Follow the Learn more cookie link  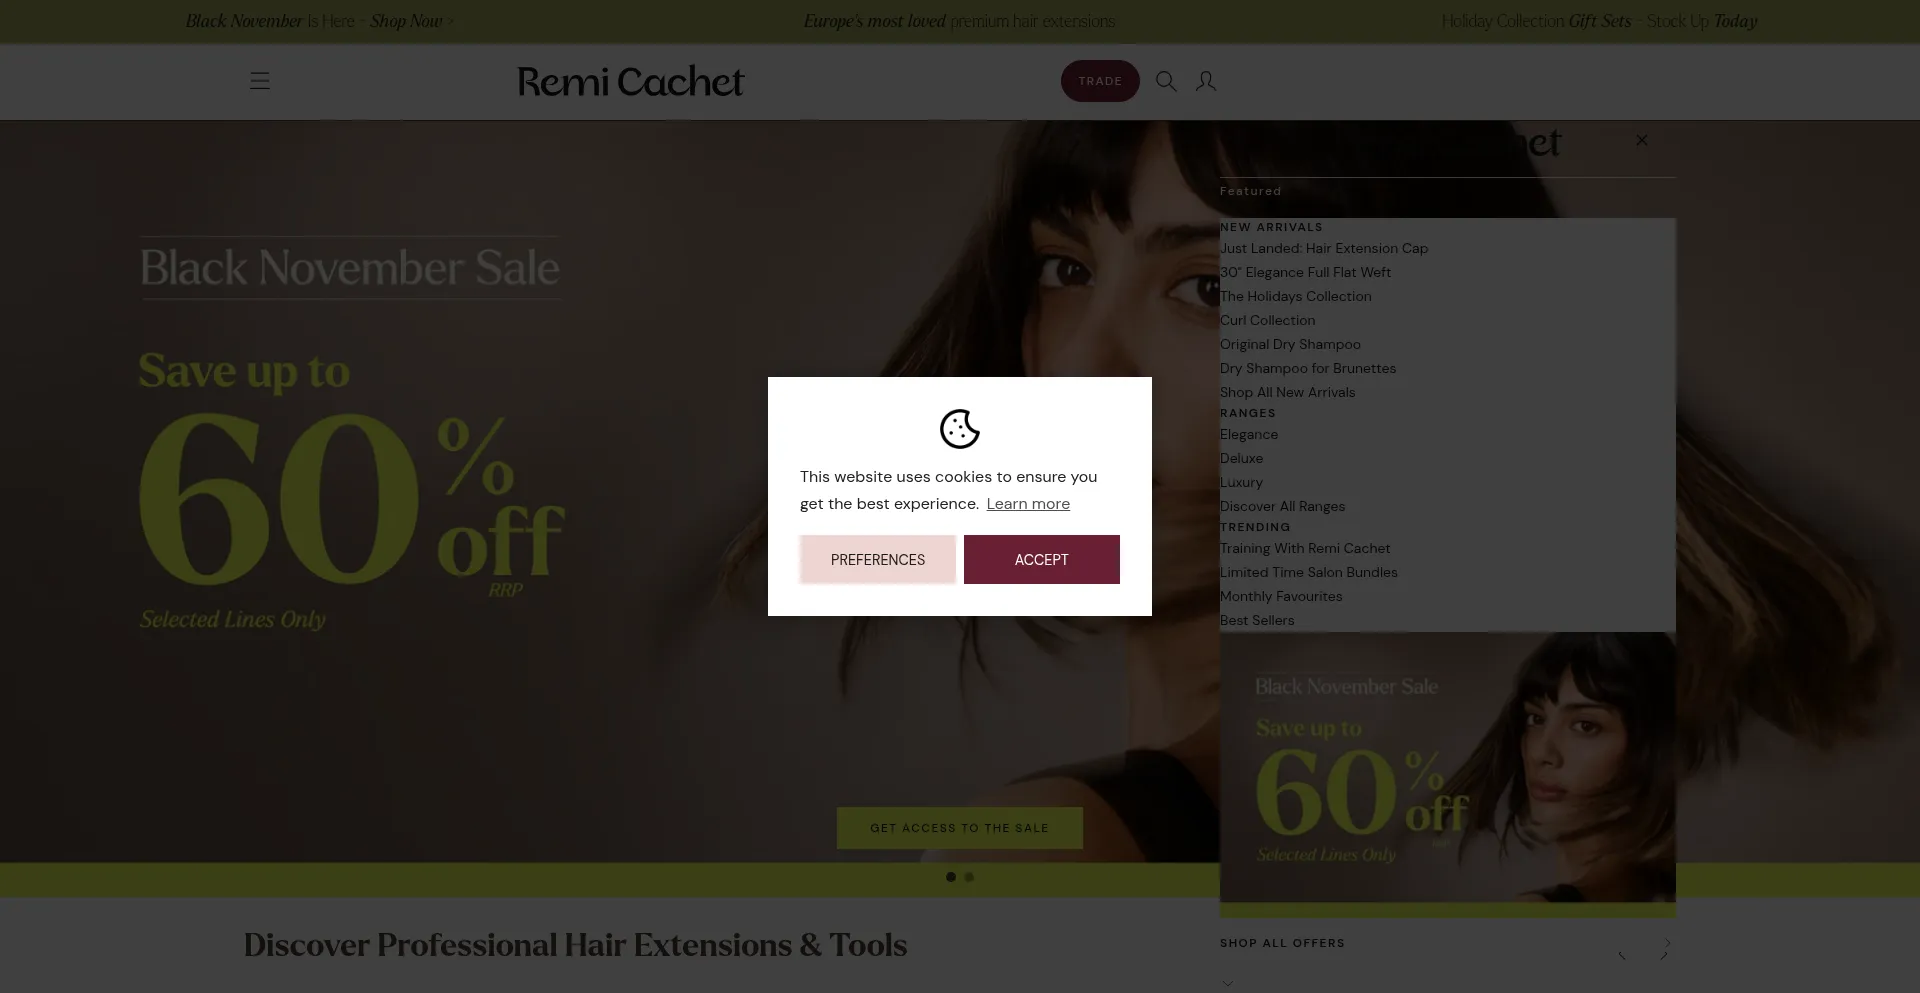coord(1028,504)
